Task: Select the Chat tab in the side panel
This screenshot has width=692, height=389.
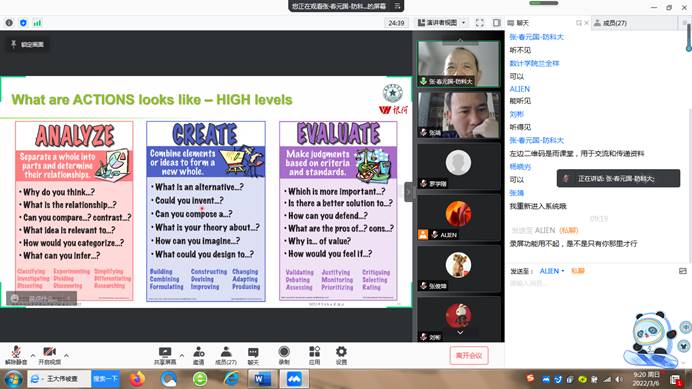Action: point(518,23)
